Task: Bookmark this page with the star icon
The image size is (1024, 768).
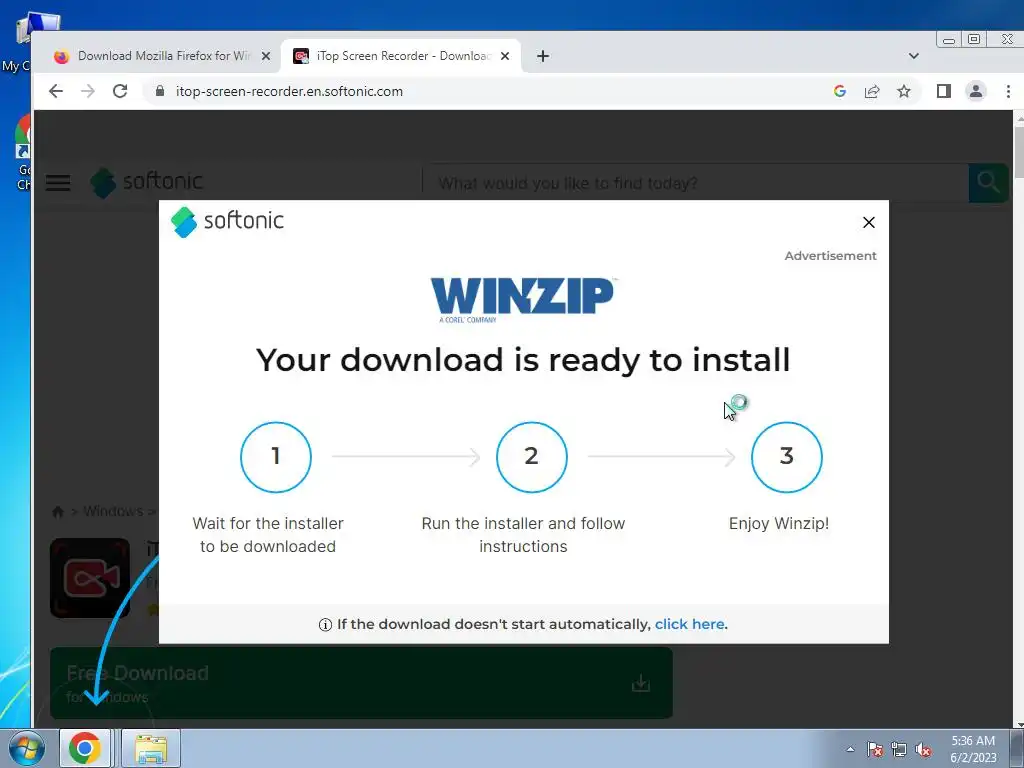Action: [904, 91]
